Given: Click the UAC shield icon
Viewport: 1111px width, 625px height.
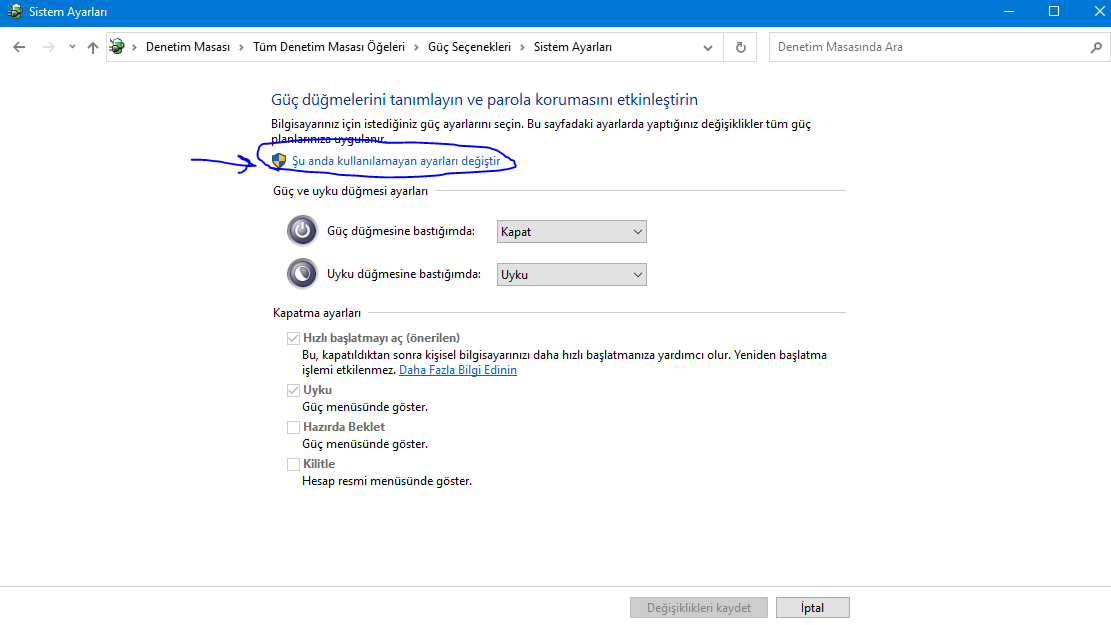Looking at the screenshot, I should [279, 161].
